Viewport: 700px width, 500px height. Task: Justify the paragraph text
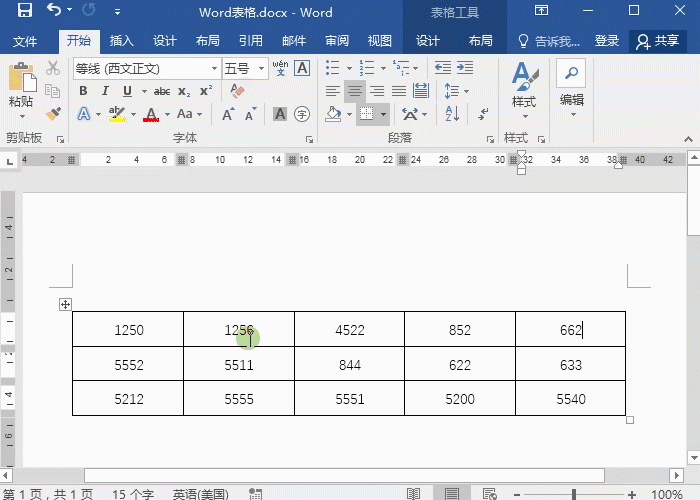click(399, 91)
